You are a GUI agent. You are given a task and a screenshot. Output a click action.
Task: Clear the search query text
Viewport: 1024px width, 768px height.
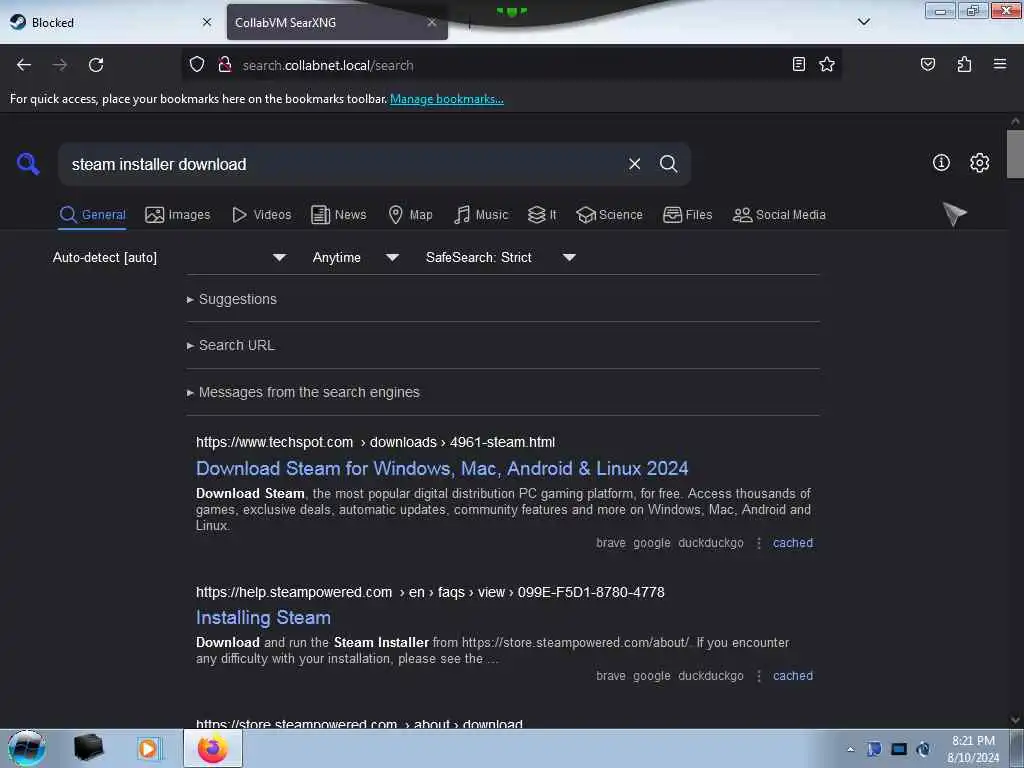634,164
